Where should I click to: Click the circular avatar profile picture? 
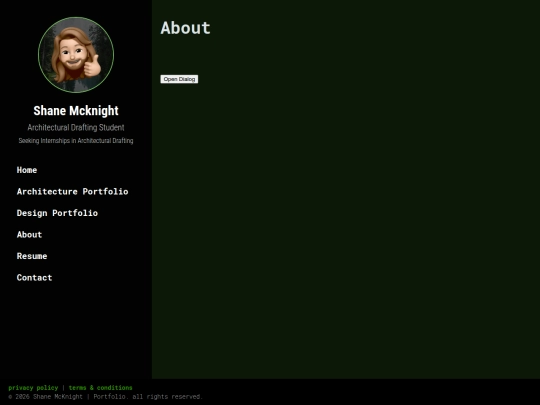point(76,55)
